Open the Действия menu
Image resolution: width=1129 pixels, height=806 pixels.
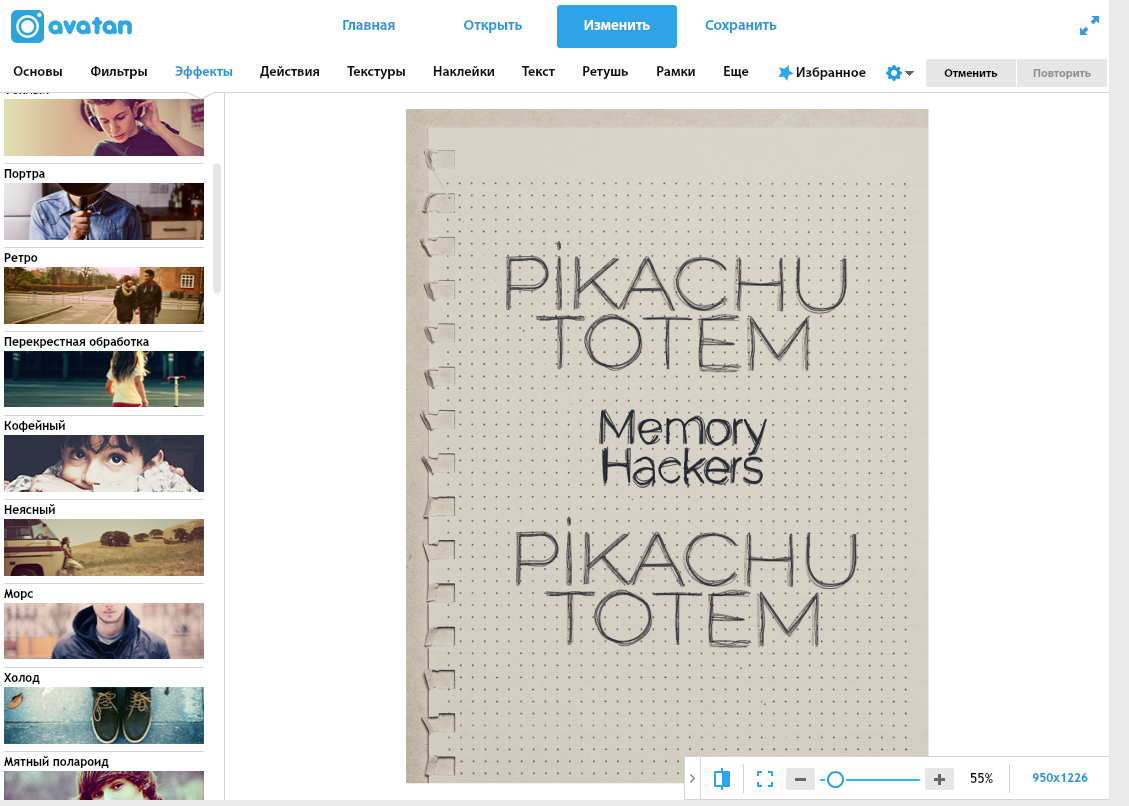(x=289, y=71)
